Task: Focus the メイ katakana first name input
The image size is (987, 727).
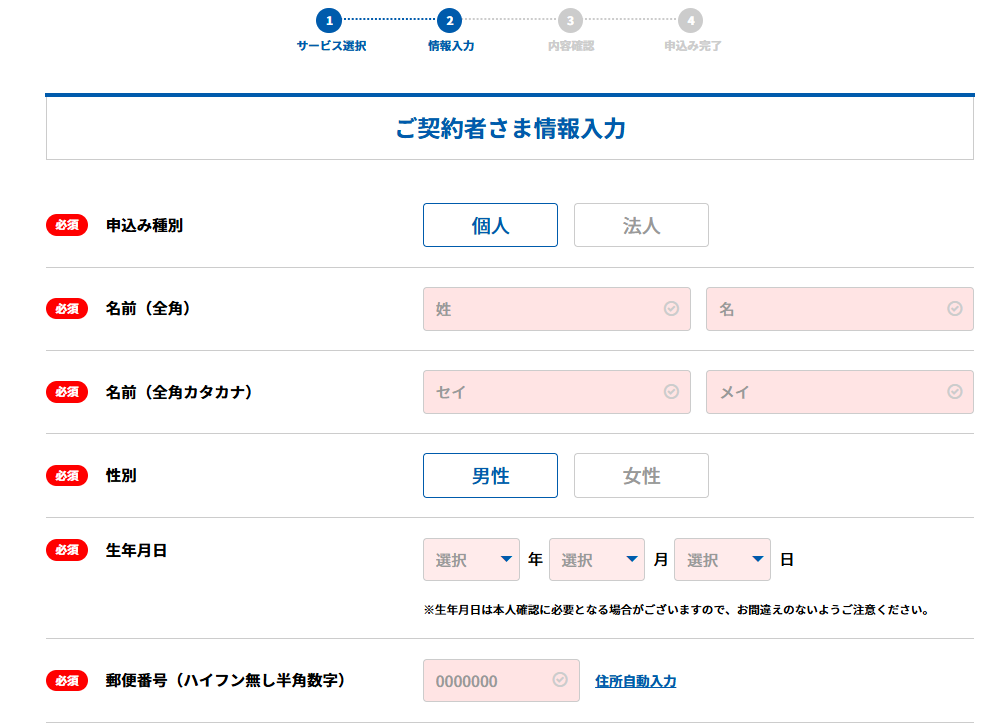Action: coord(828,392)
